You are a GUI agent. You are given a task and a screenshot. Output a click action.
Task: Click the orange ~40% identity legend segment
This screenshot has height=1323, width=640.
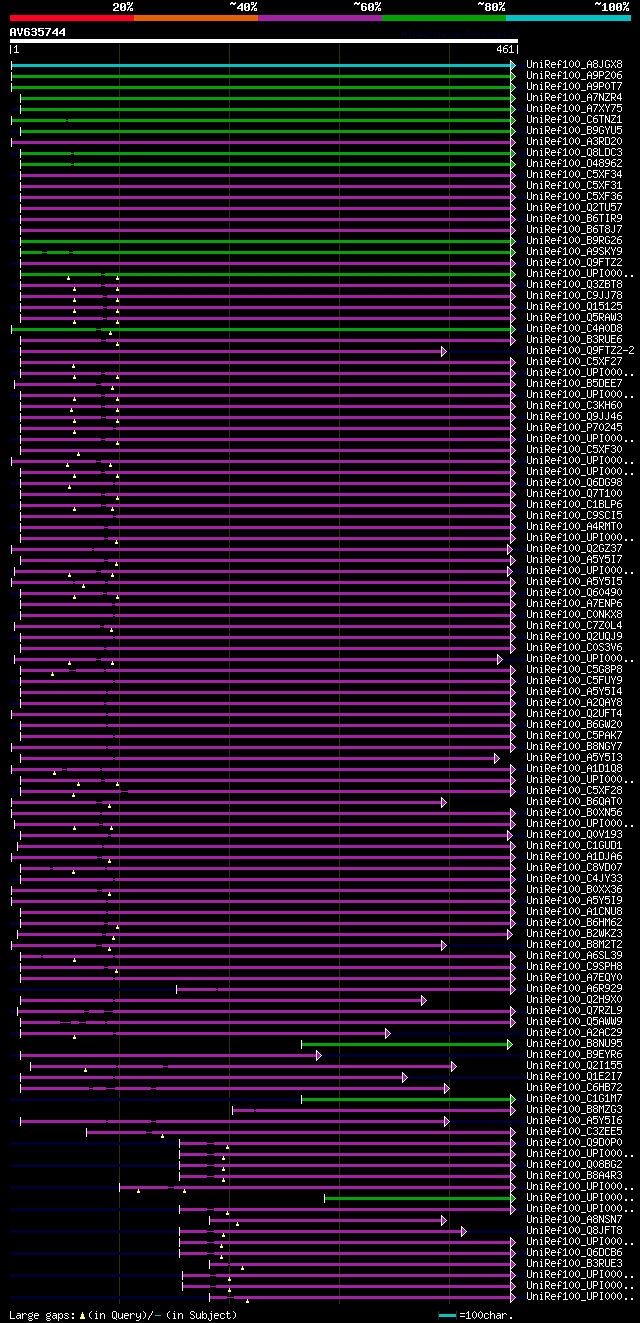(196, 17)
